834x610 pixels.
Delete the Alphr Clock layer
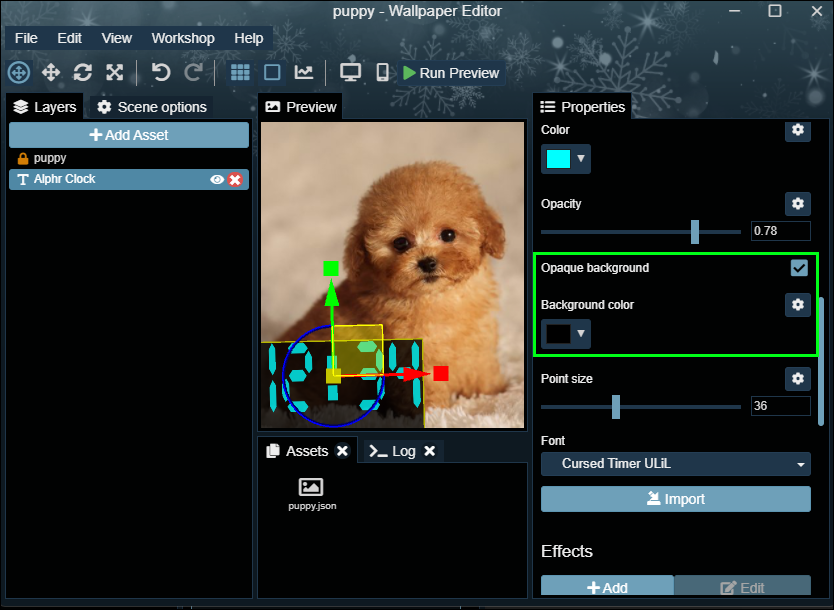(x=235, y=180)
